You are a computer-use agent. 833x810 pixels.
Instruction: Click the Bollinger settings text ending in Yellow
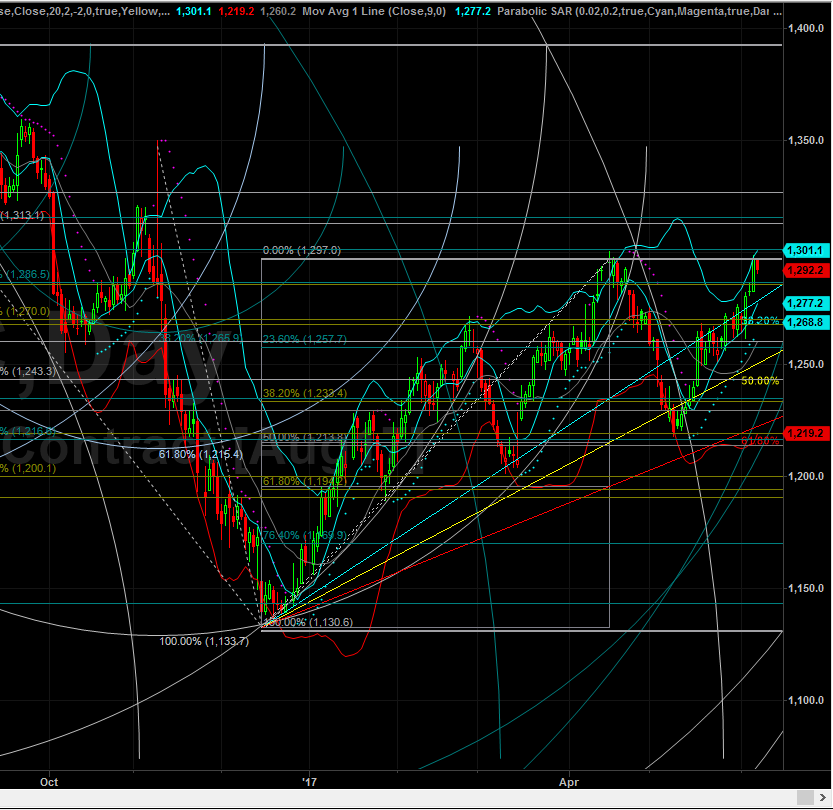[85, 11]
